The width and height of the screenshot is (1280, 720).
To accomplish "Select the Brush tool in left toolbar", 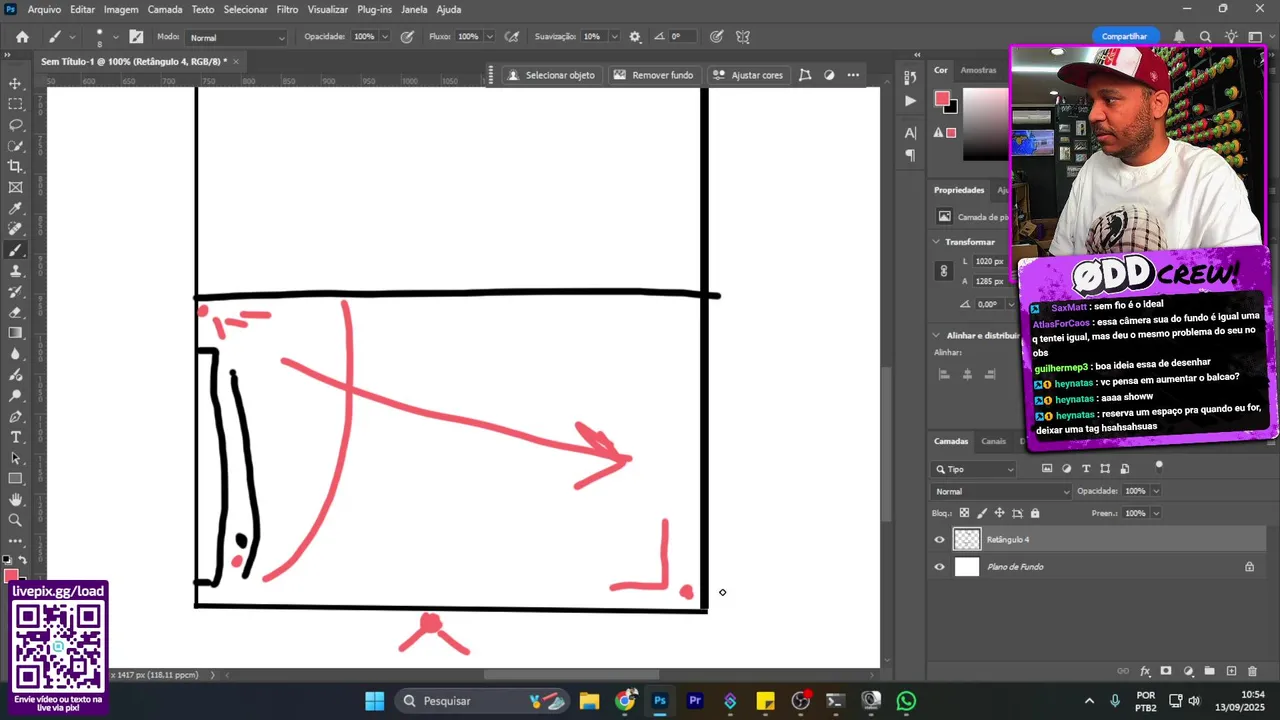I will coord(15,250).
